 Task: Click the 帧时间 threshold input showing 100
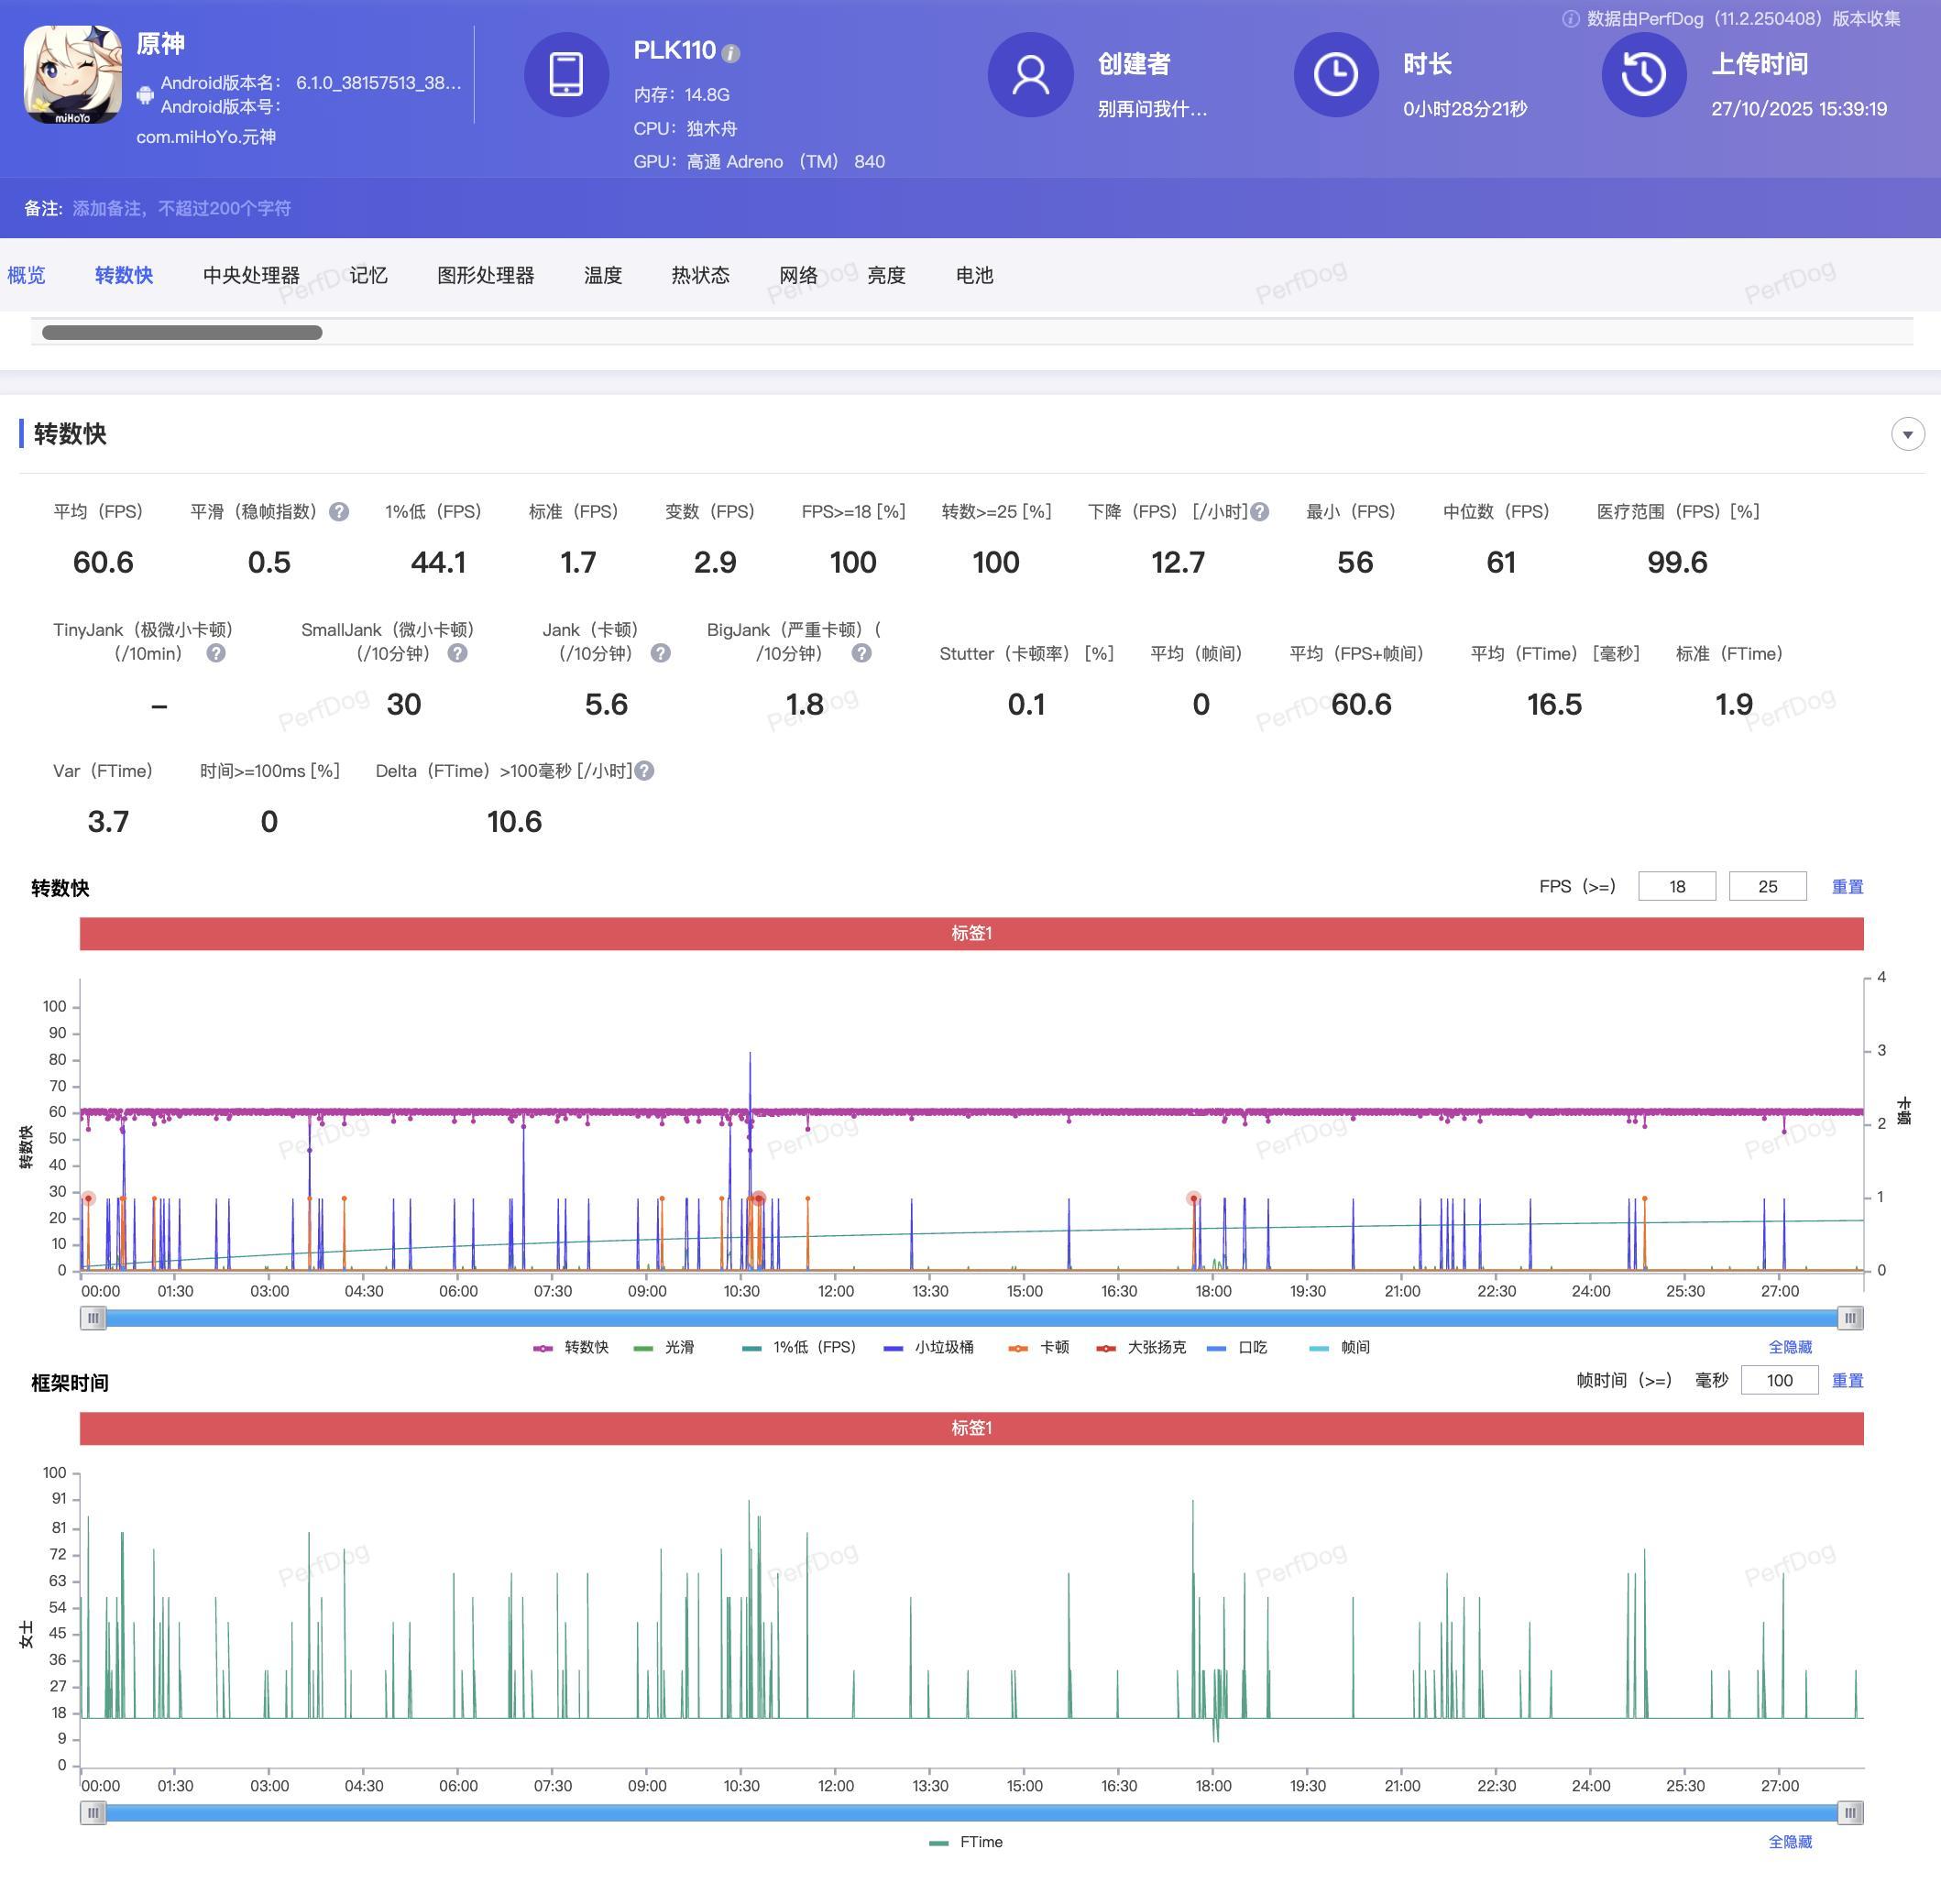click(1779, 1380)
